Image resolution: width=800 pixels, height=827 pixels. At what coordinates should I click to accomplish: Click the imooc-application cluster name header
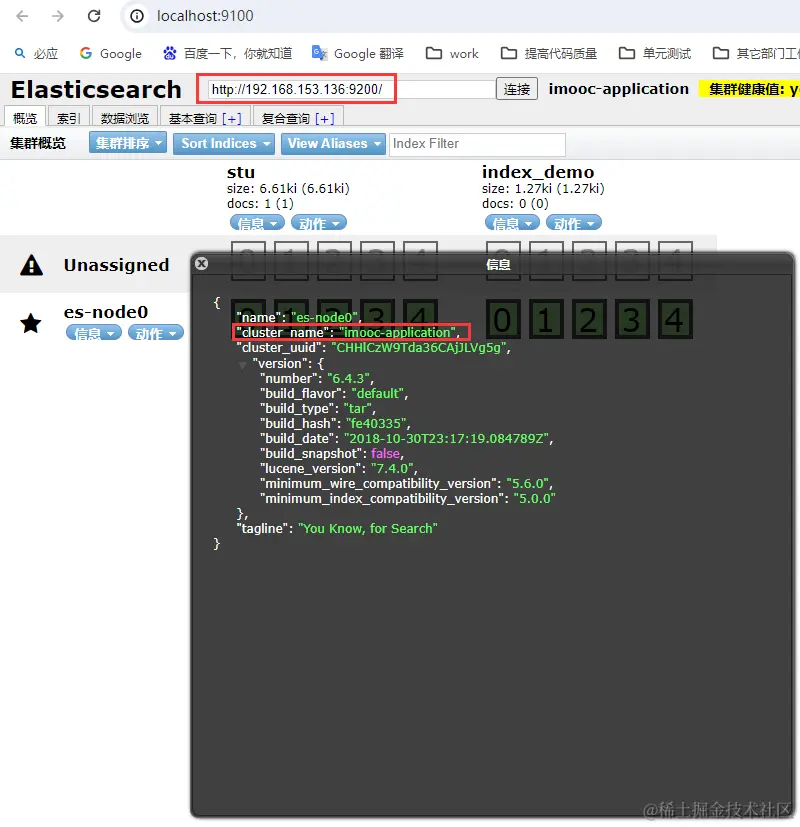[619, 89]
